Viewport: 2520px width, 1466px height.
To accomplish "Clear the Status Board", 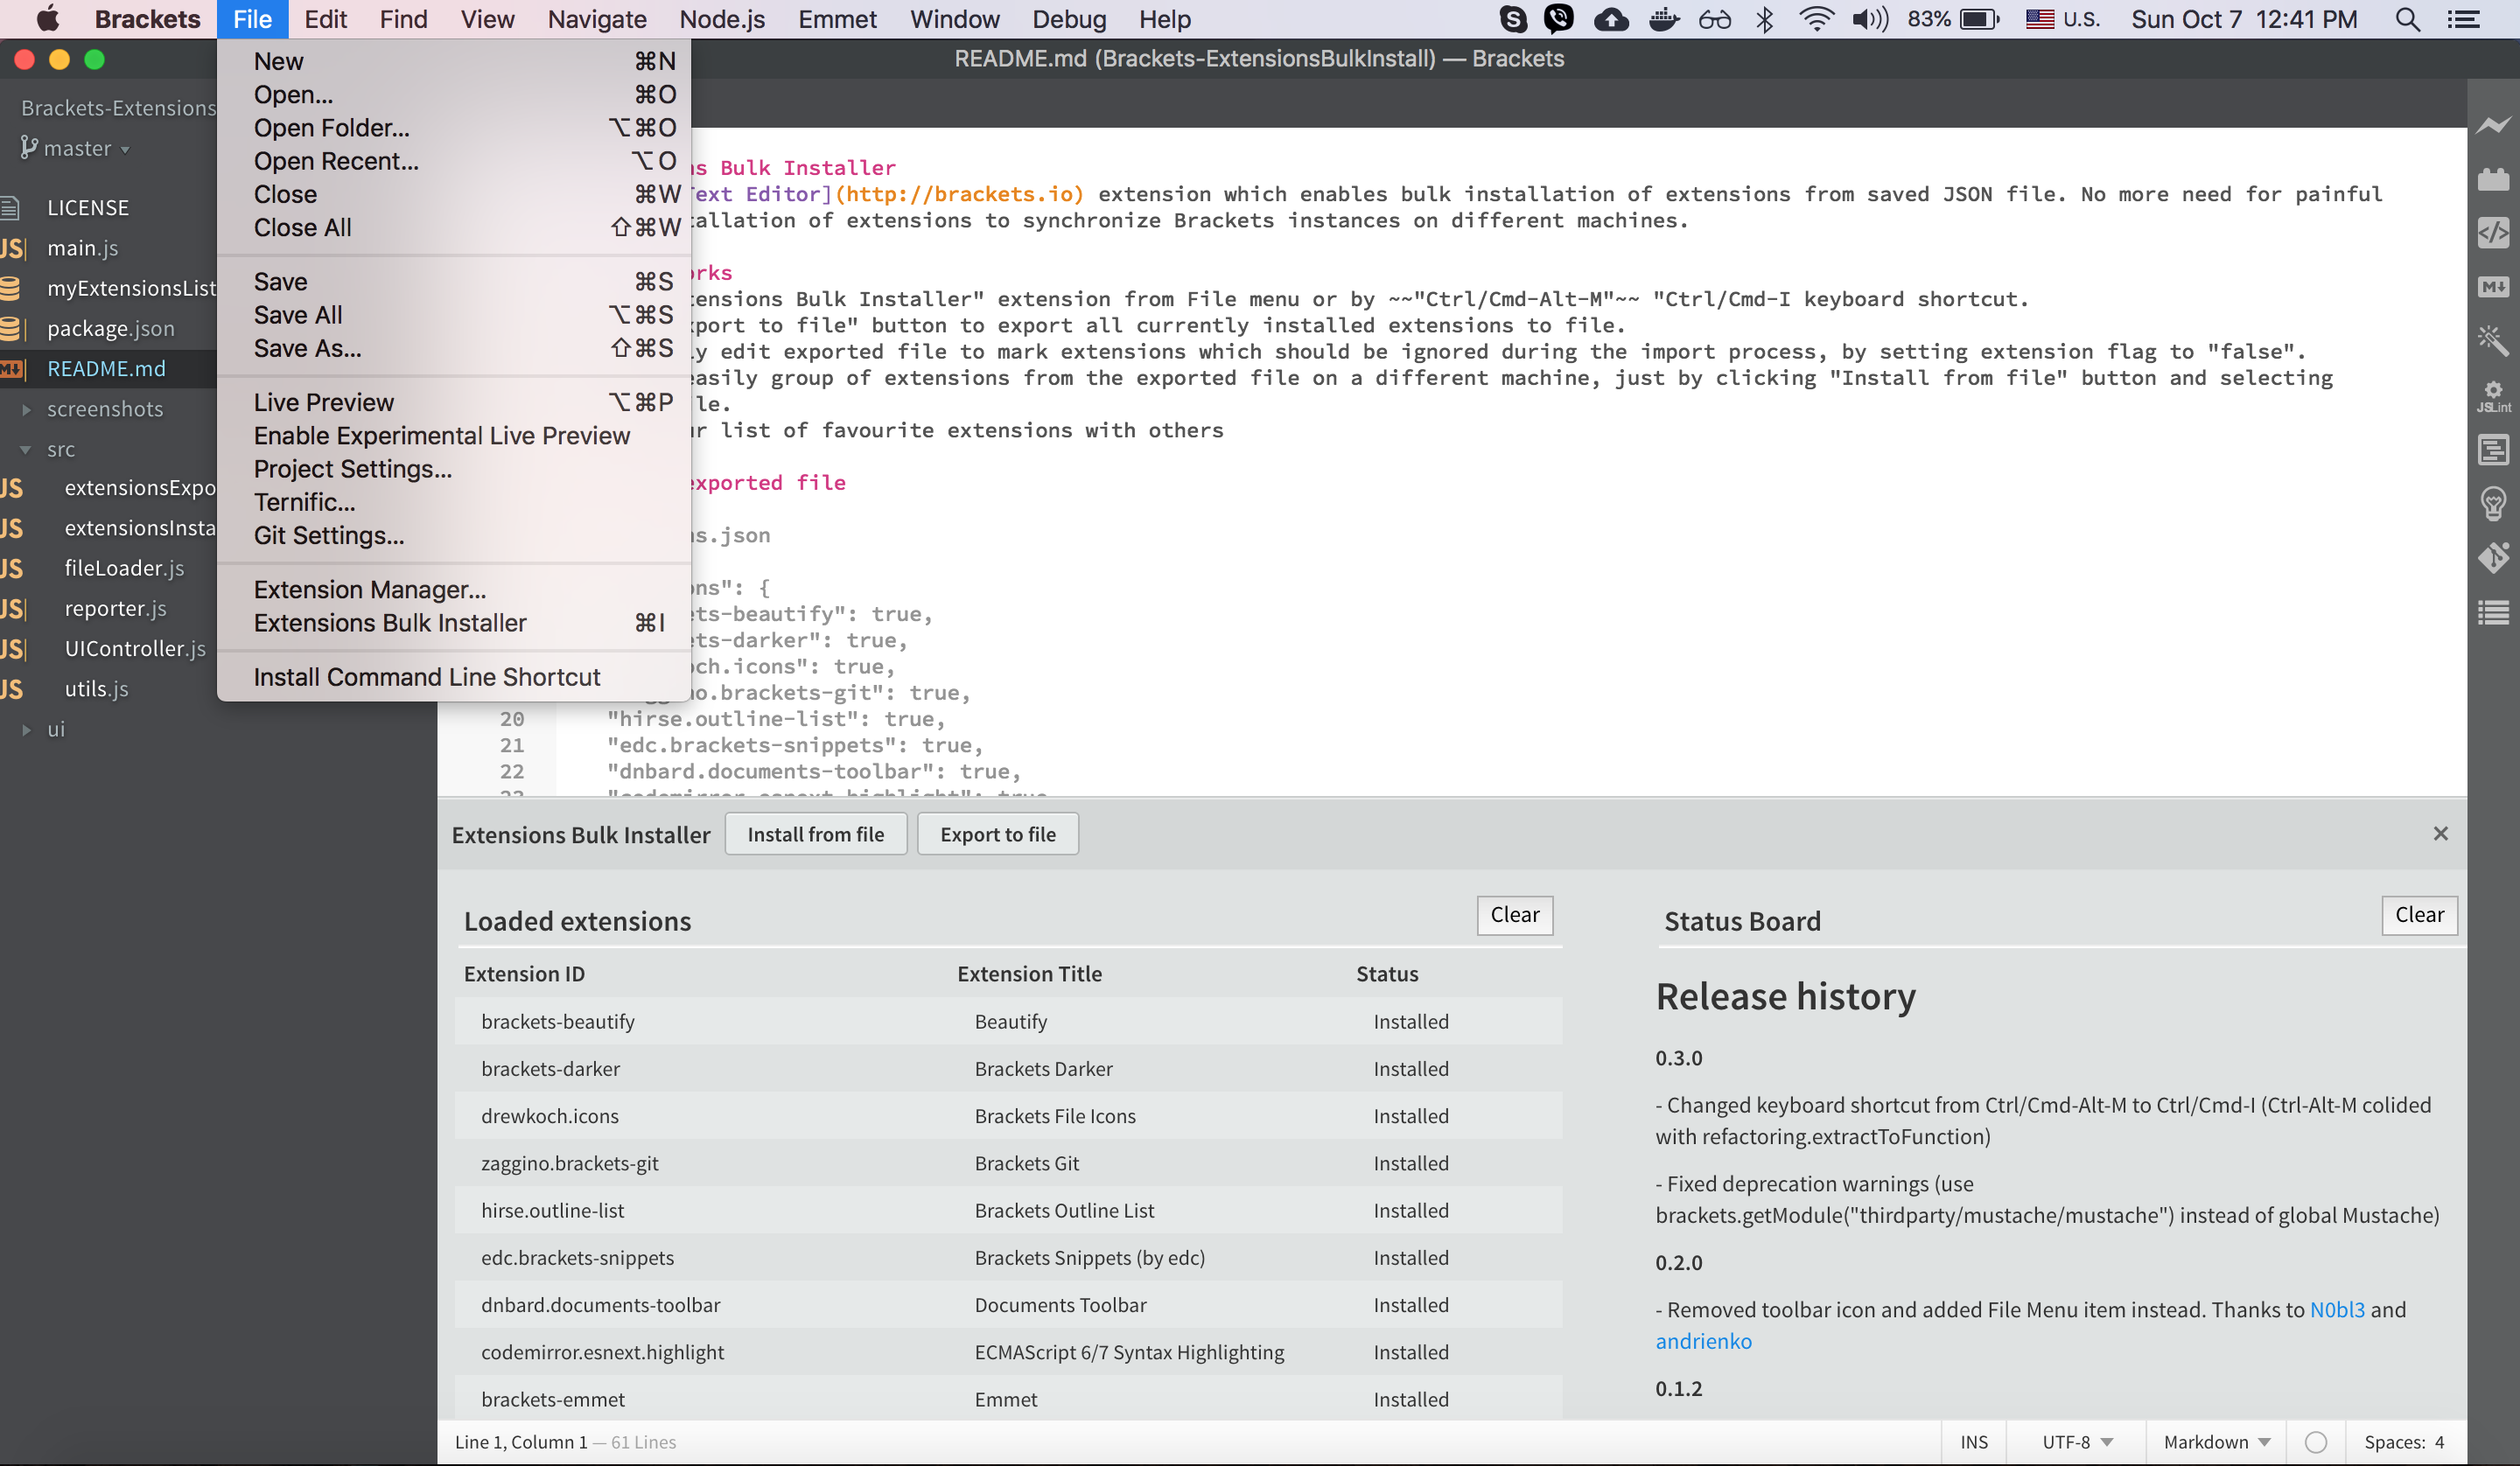I will (2419, 915).
